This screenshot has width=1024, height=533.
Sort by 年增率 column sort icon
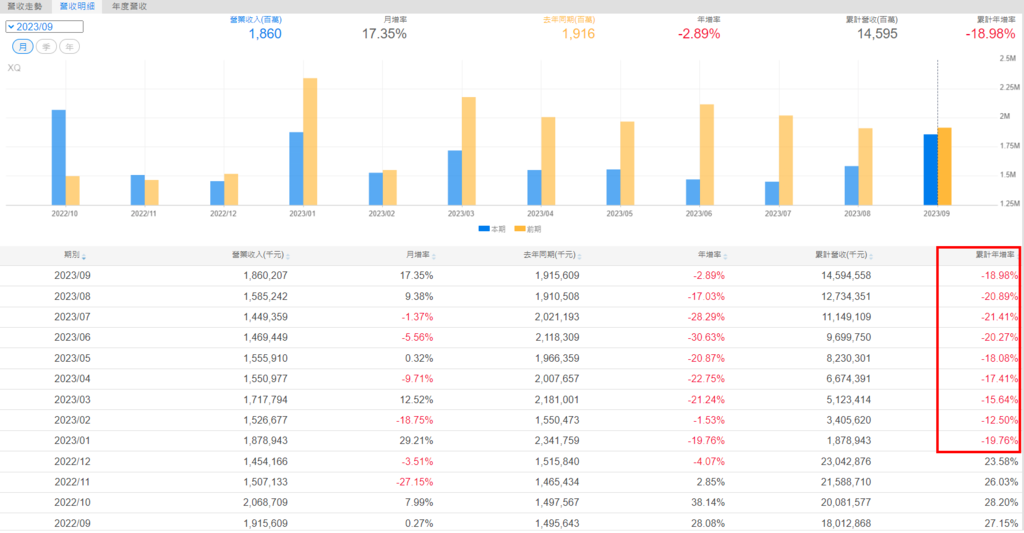pyautogui.click(x=726, y=256)
